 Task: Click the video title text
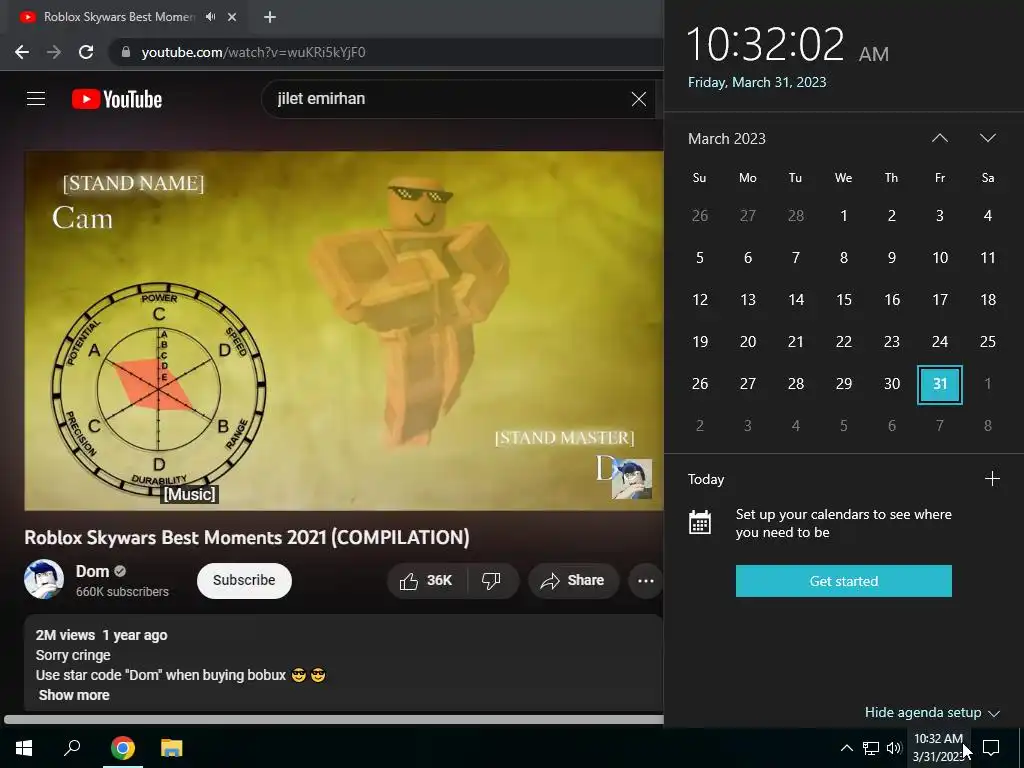click(247, 537)
